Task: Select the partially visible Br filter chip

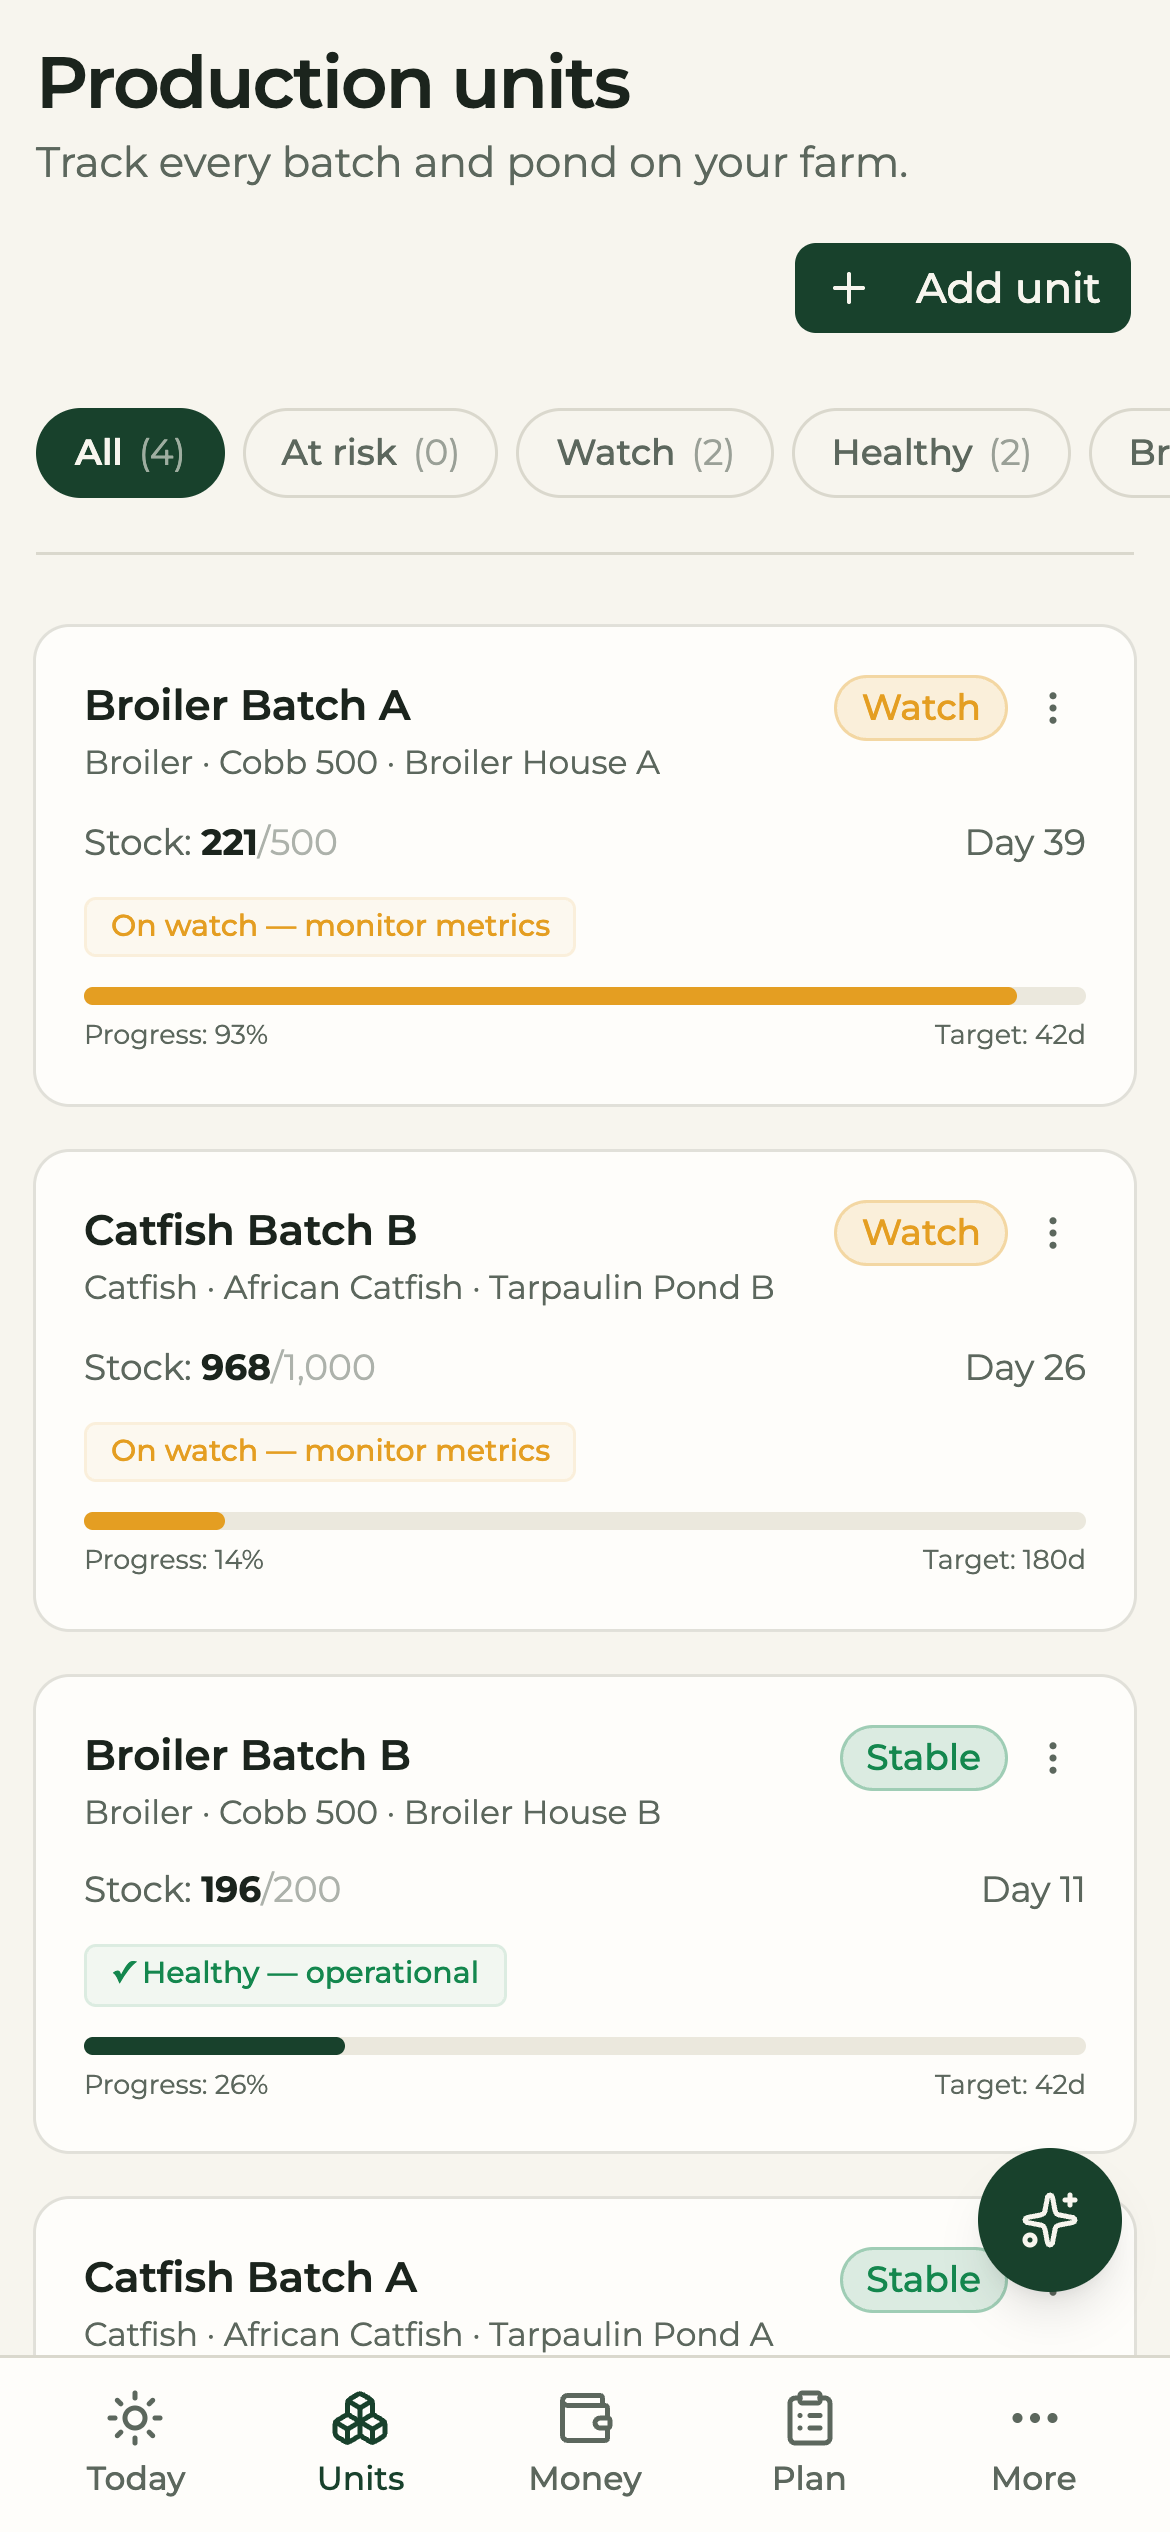Action: pos(1131,453)
